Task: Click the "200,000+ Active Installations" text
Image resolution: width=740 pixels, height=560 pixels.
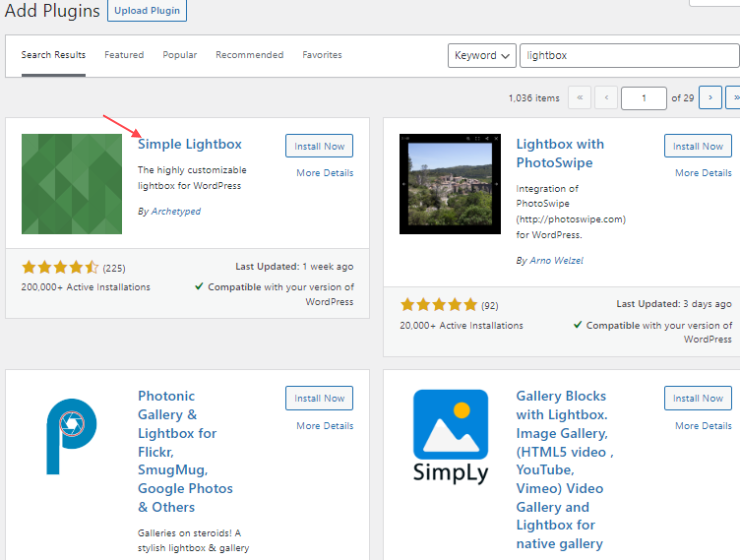Action: pos(85,287)
